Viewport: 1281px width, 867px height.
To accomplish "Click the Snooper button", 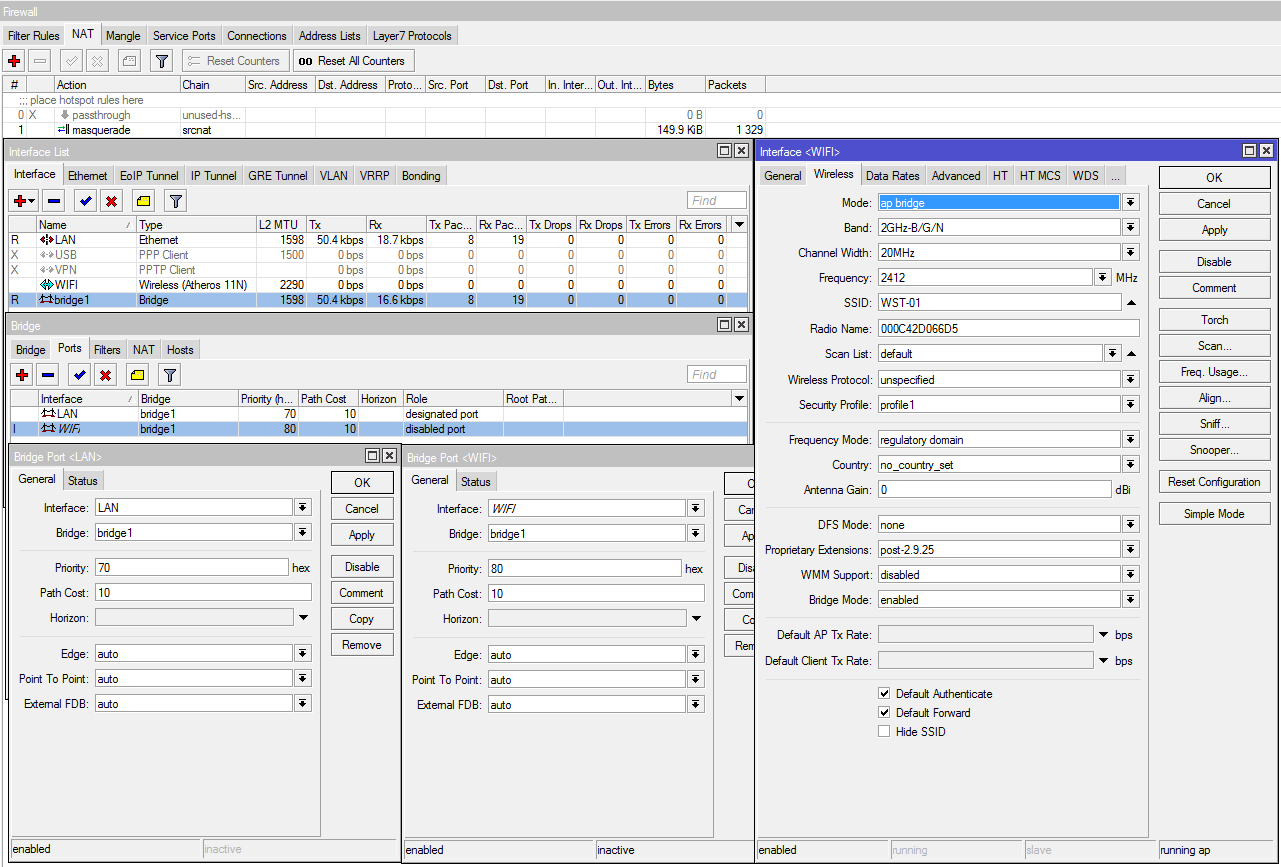I will pyautogui.click(x=1214, y=449).
